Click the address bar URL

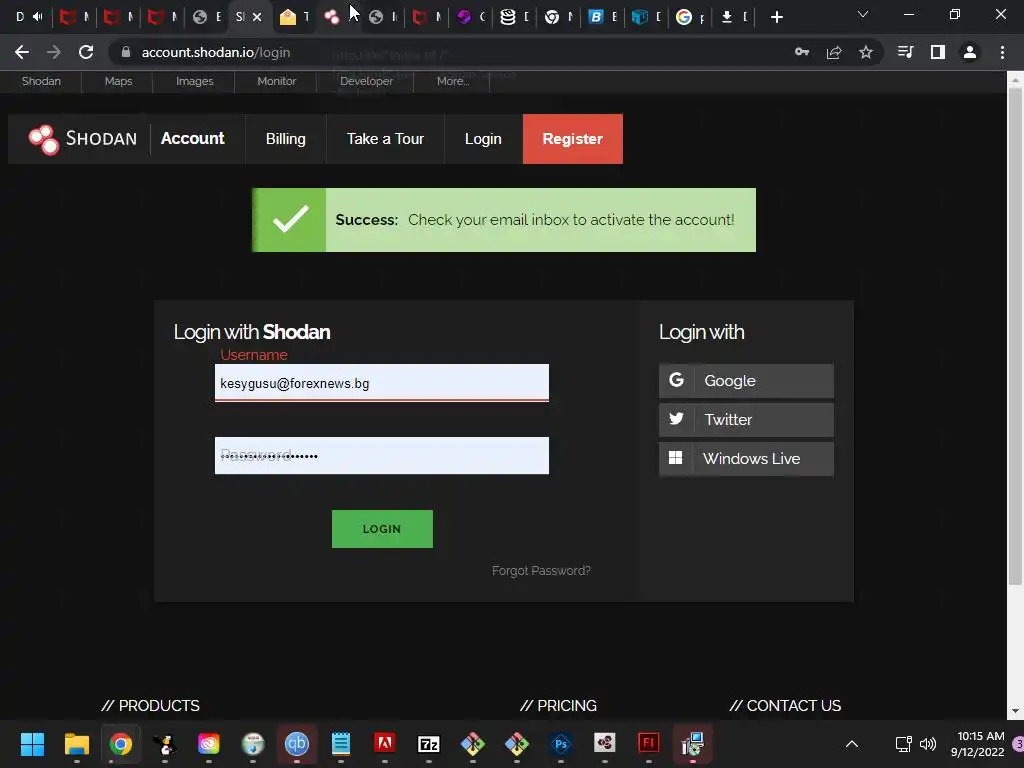[x=216, y=52]
